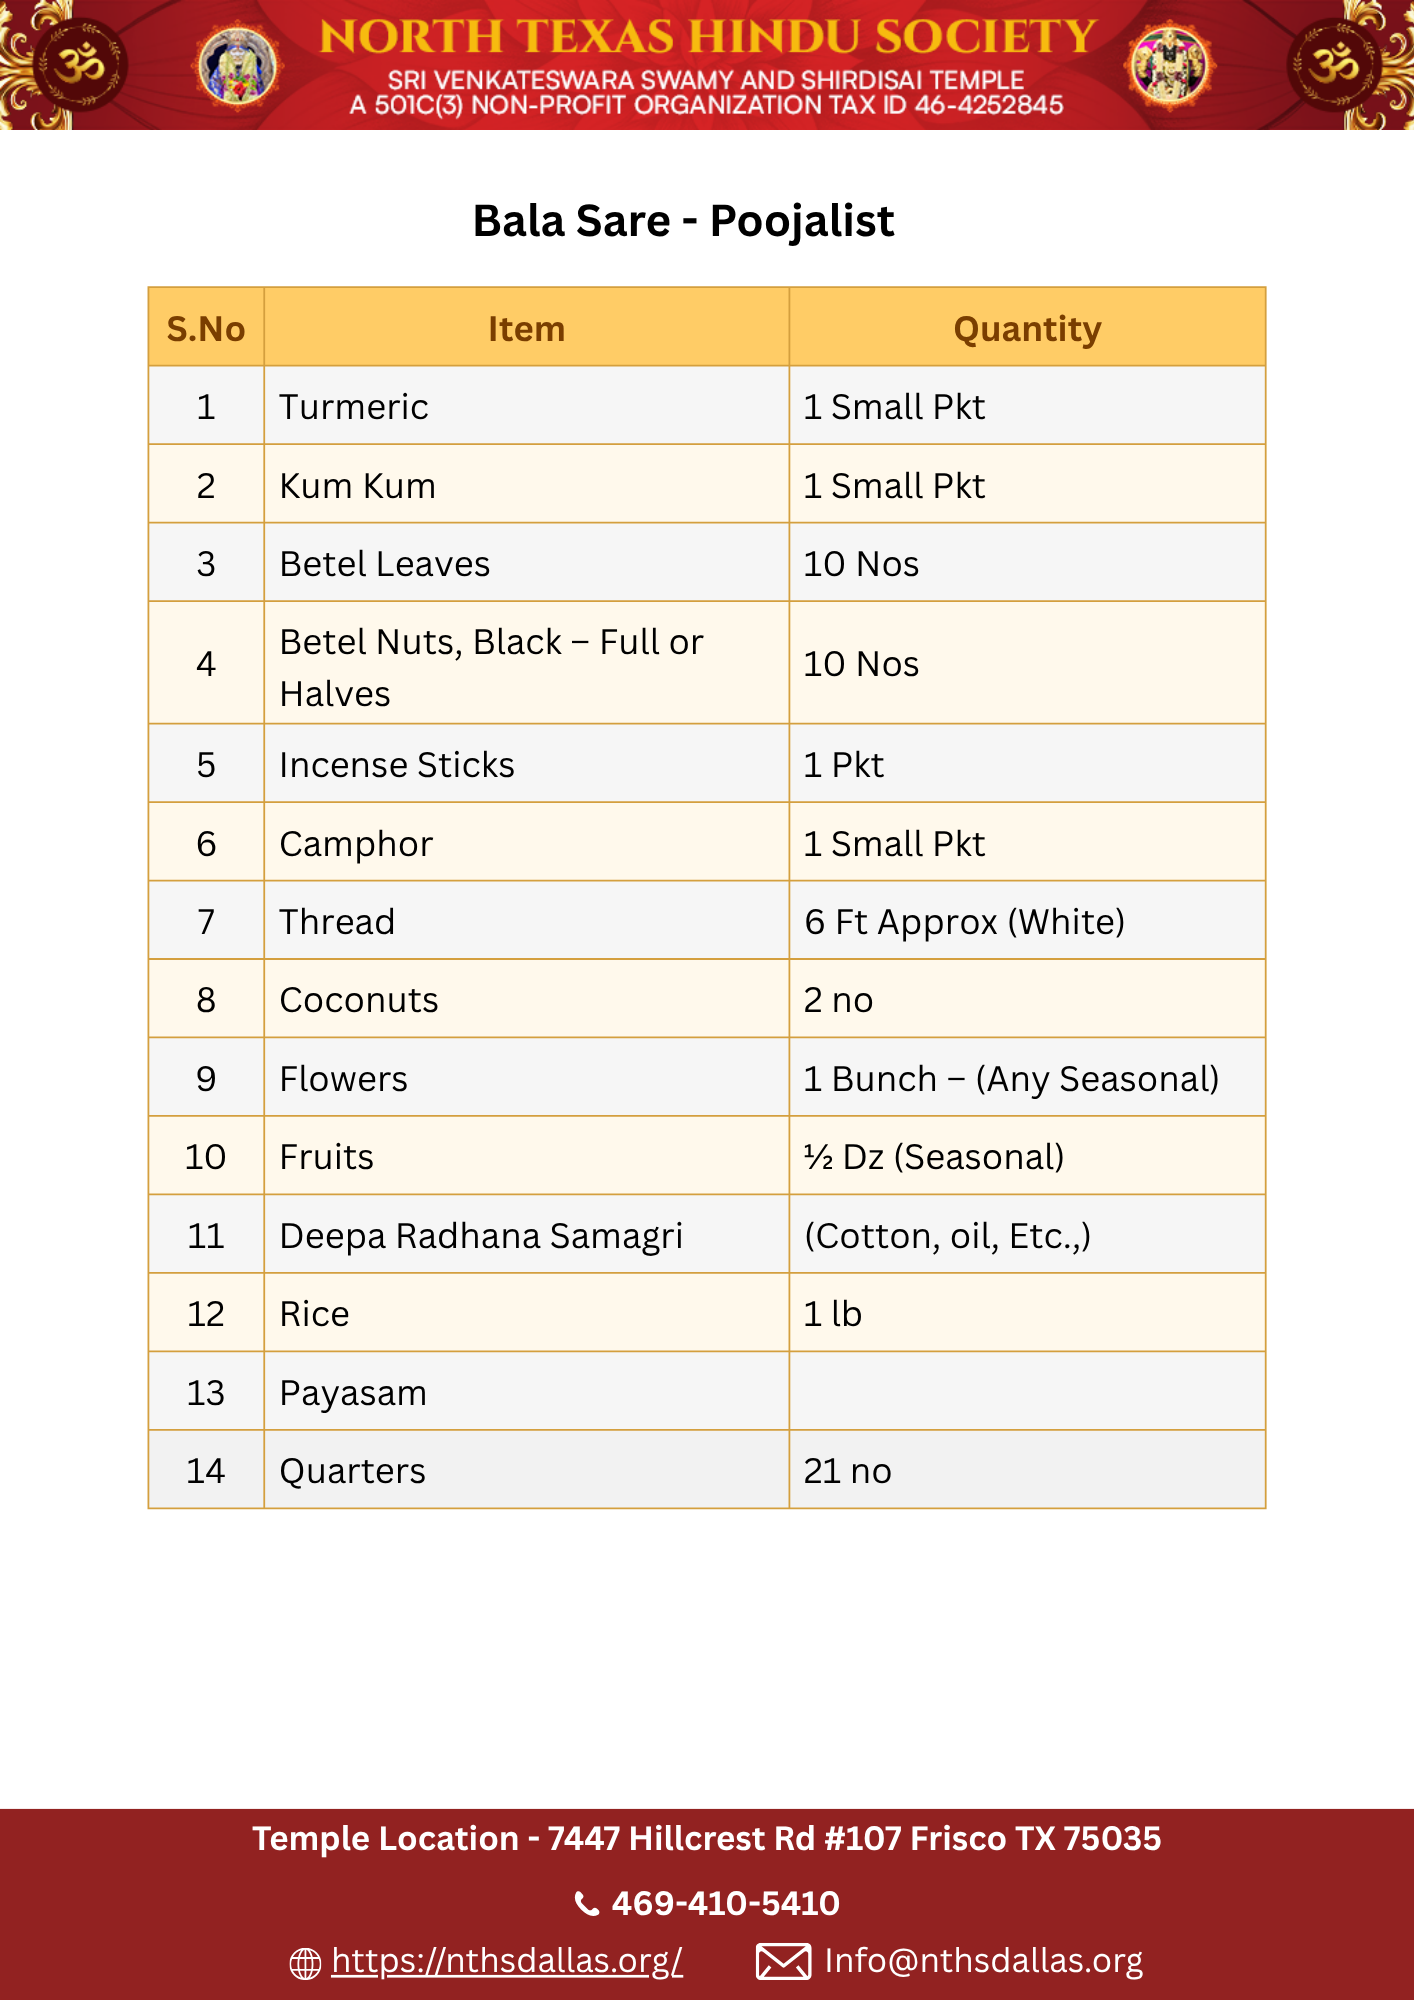Screen dimensions: 1414x2000
Task: Click the "Deepa Radhana Samagri" item cell
Action: click(x=481, y=1236)
